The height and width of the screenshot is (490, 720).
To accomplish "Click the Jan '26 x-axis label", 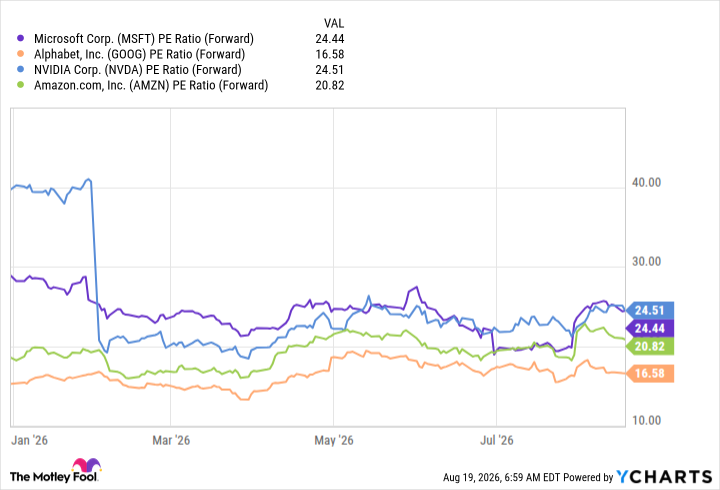I will pos(29,440).
